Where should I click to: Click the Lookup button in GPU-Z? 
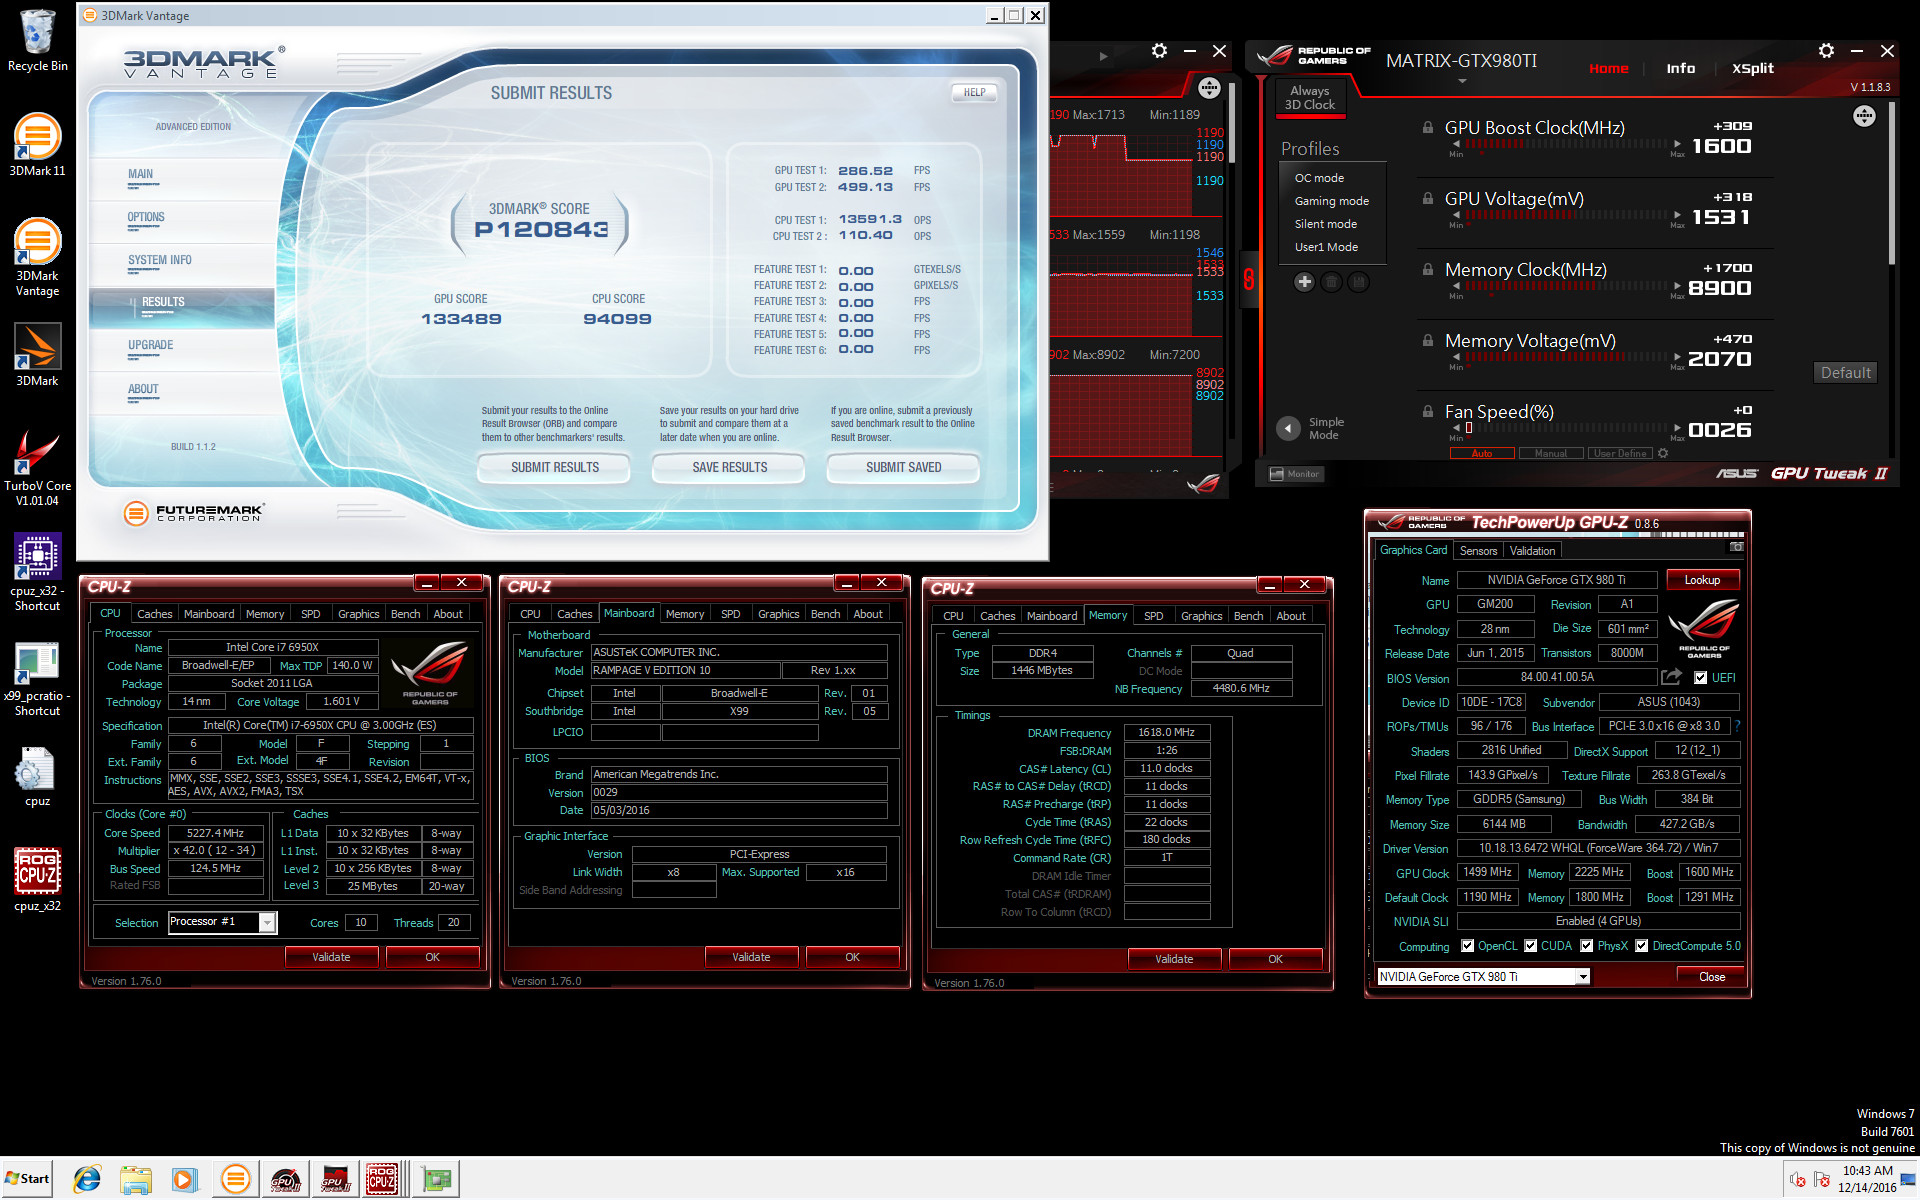(1702, 580)
